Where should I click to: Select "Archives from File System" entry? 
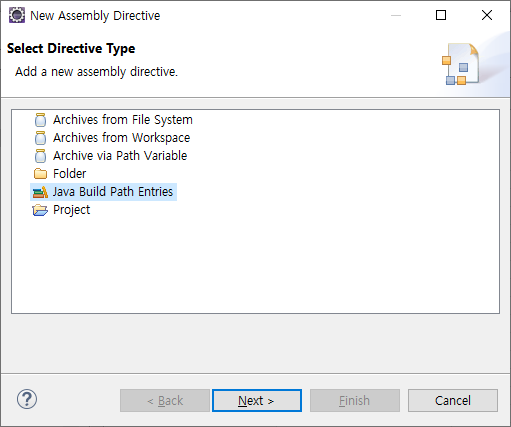(123, 120)
